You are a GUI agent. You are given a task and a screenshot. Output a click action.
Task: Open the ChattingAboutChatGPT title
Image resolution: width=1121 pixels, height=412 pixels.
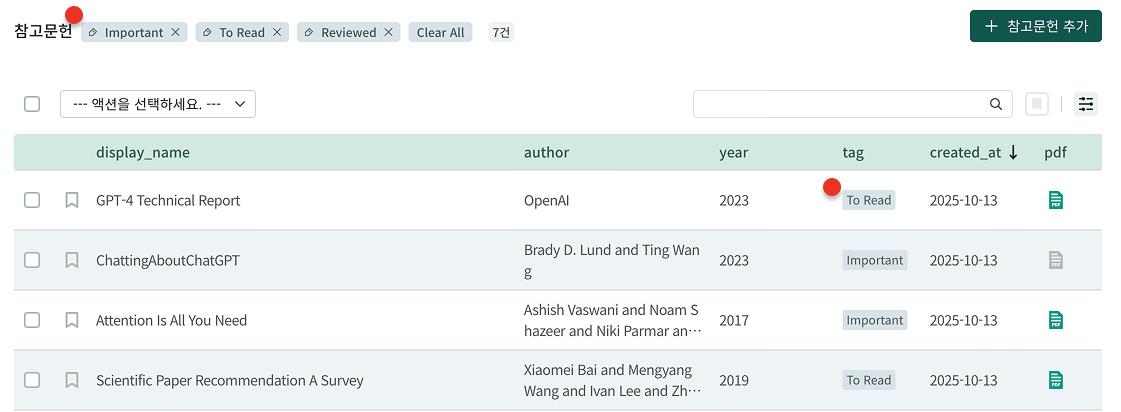pyautogui.click(x=168, y=260)
